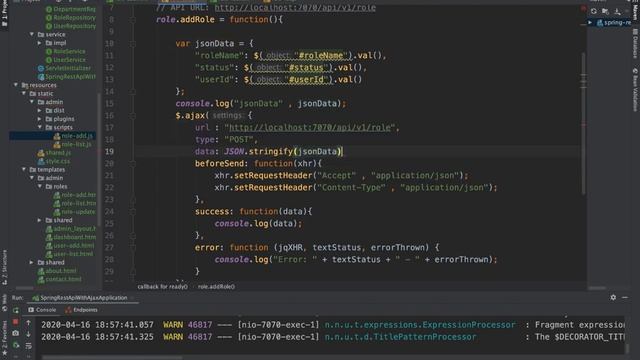The image size is (640, 360).
Task: Collapse the scripts folder
Action: pos(40,127)
